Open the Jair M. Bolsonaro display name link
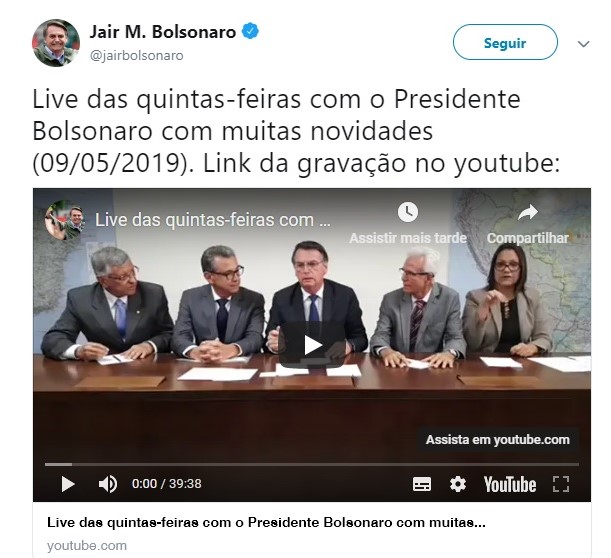 click(163, 32)
